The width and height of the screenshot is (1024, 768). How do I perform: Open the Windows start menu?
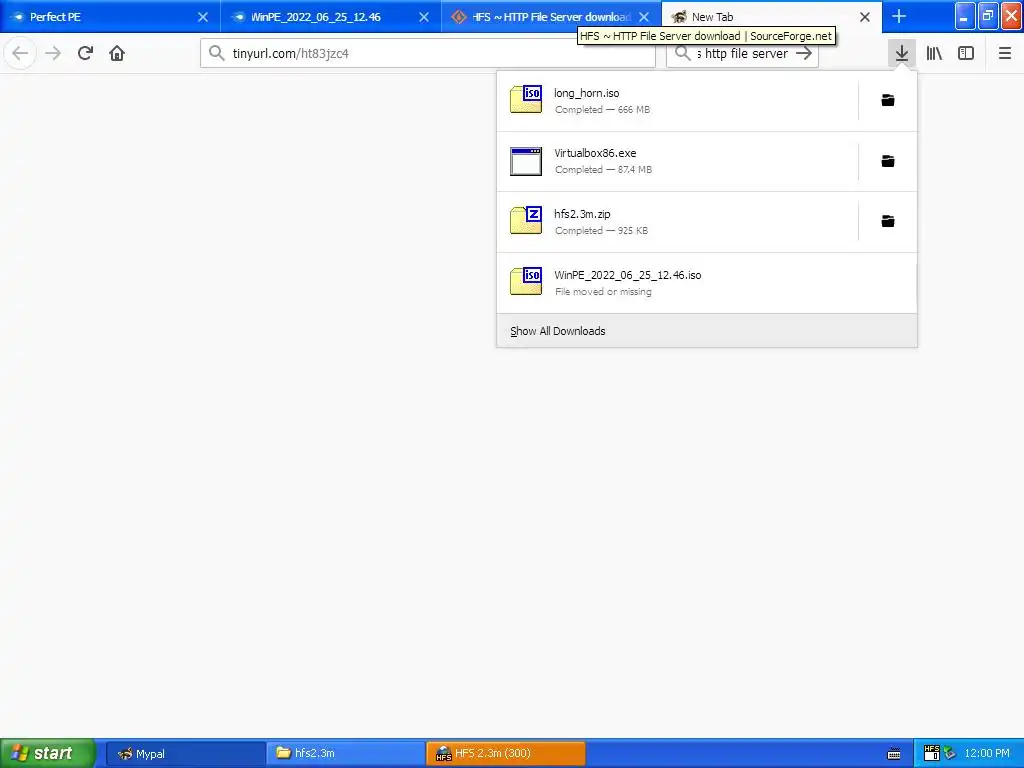48,753
